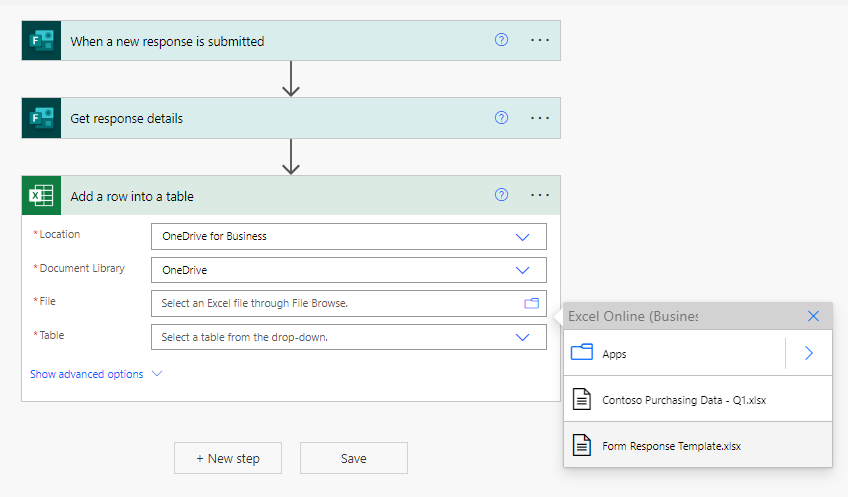848x497 pixels.
Task: Click the Microsoft Forms icon on the trigger step
Action: [x=41, y=41]
